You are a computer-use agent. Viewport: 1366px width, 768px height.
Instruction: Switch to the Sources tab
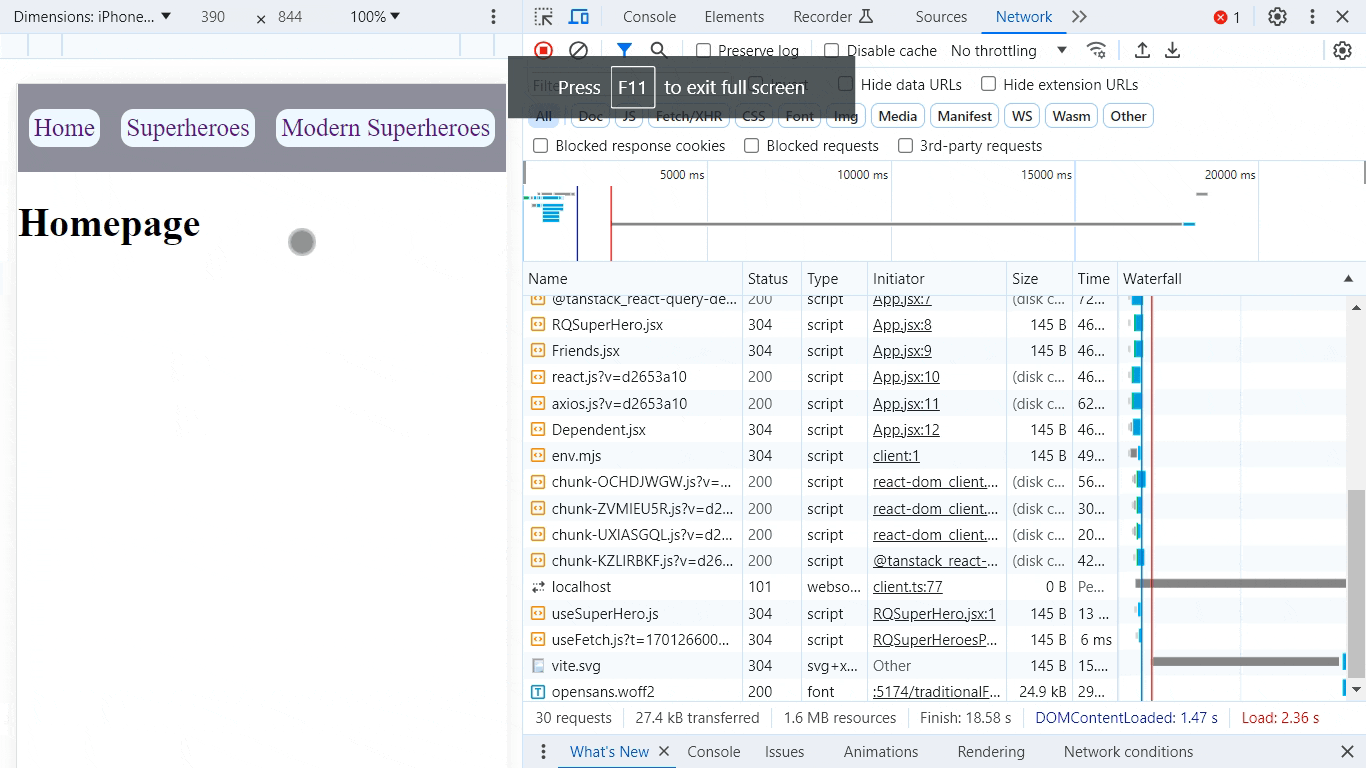[x=941, y=17]
